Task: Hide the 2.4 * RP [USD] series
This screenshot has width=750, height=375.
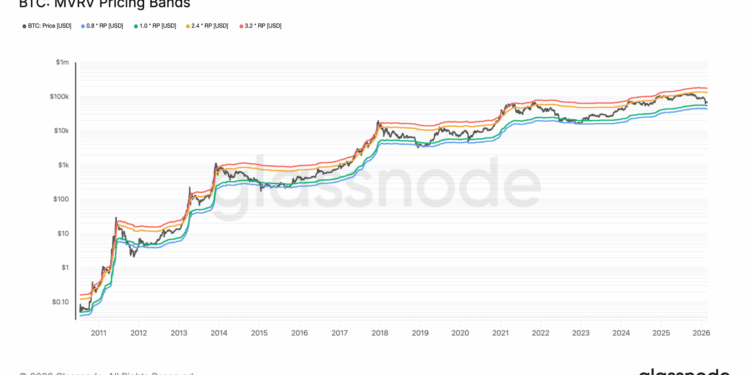Action: click(x=207, y=26)
